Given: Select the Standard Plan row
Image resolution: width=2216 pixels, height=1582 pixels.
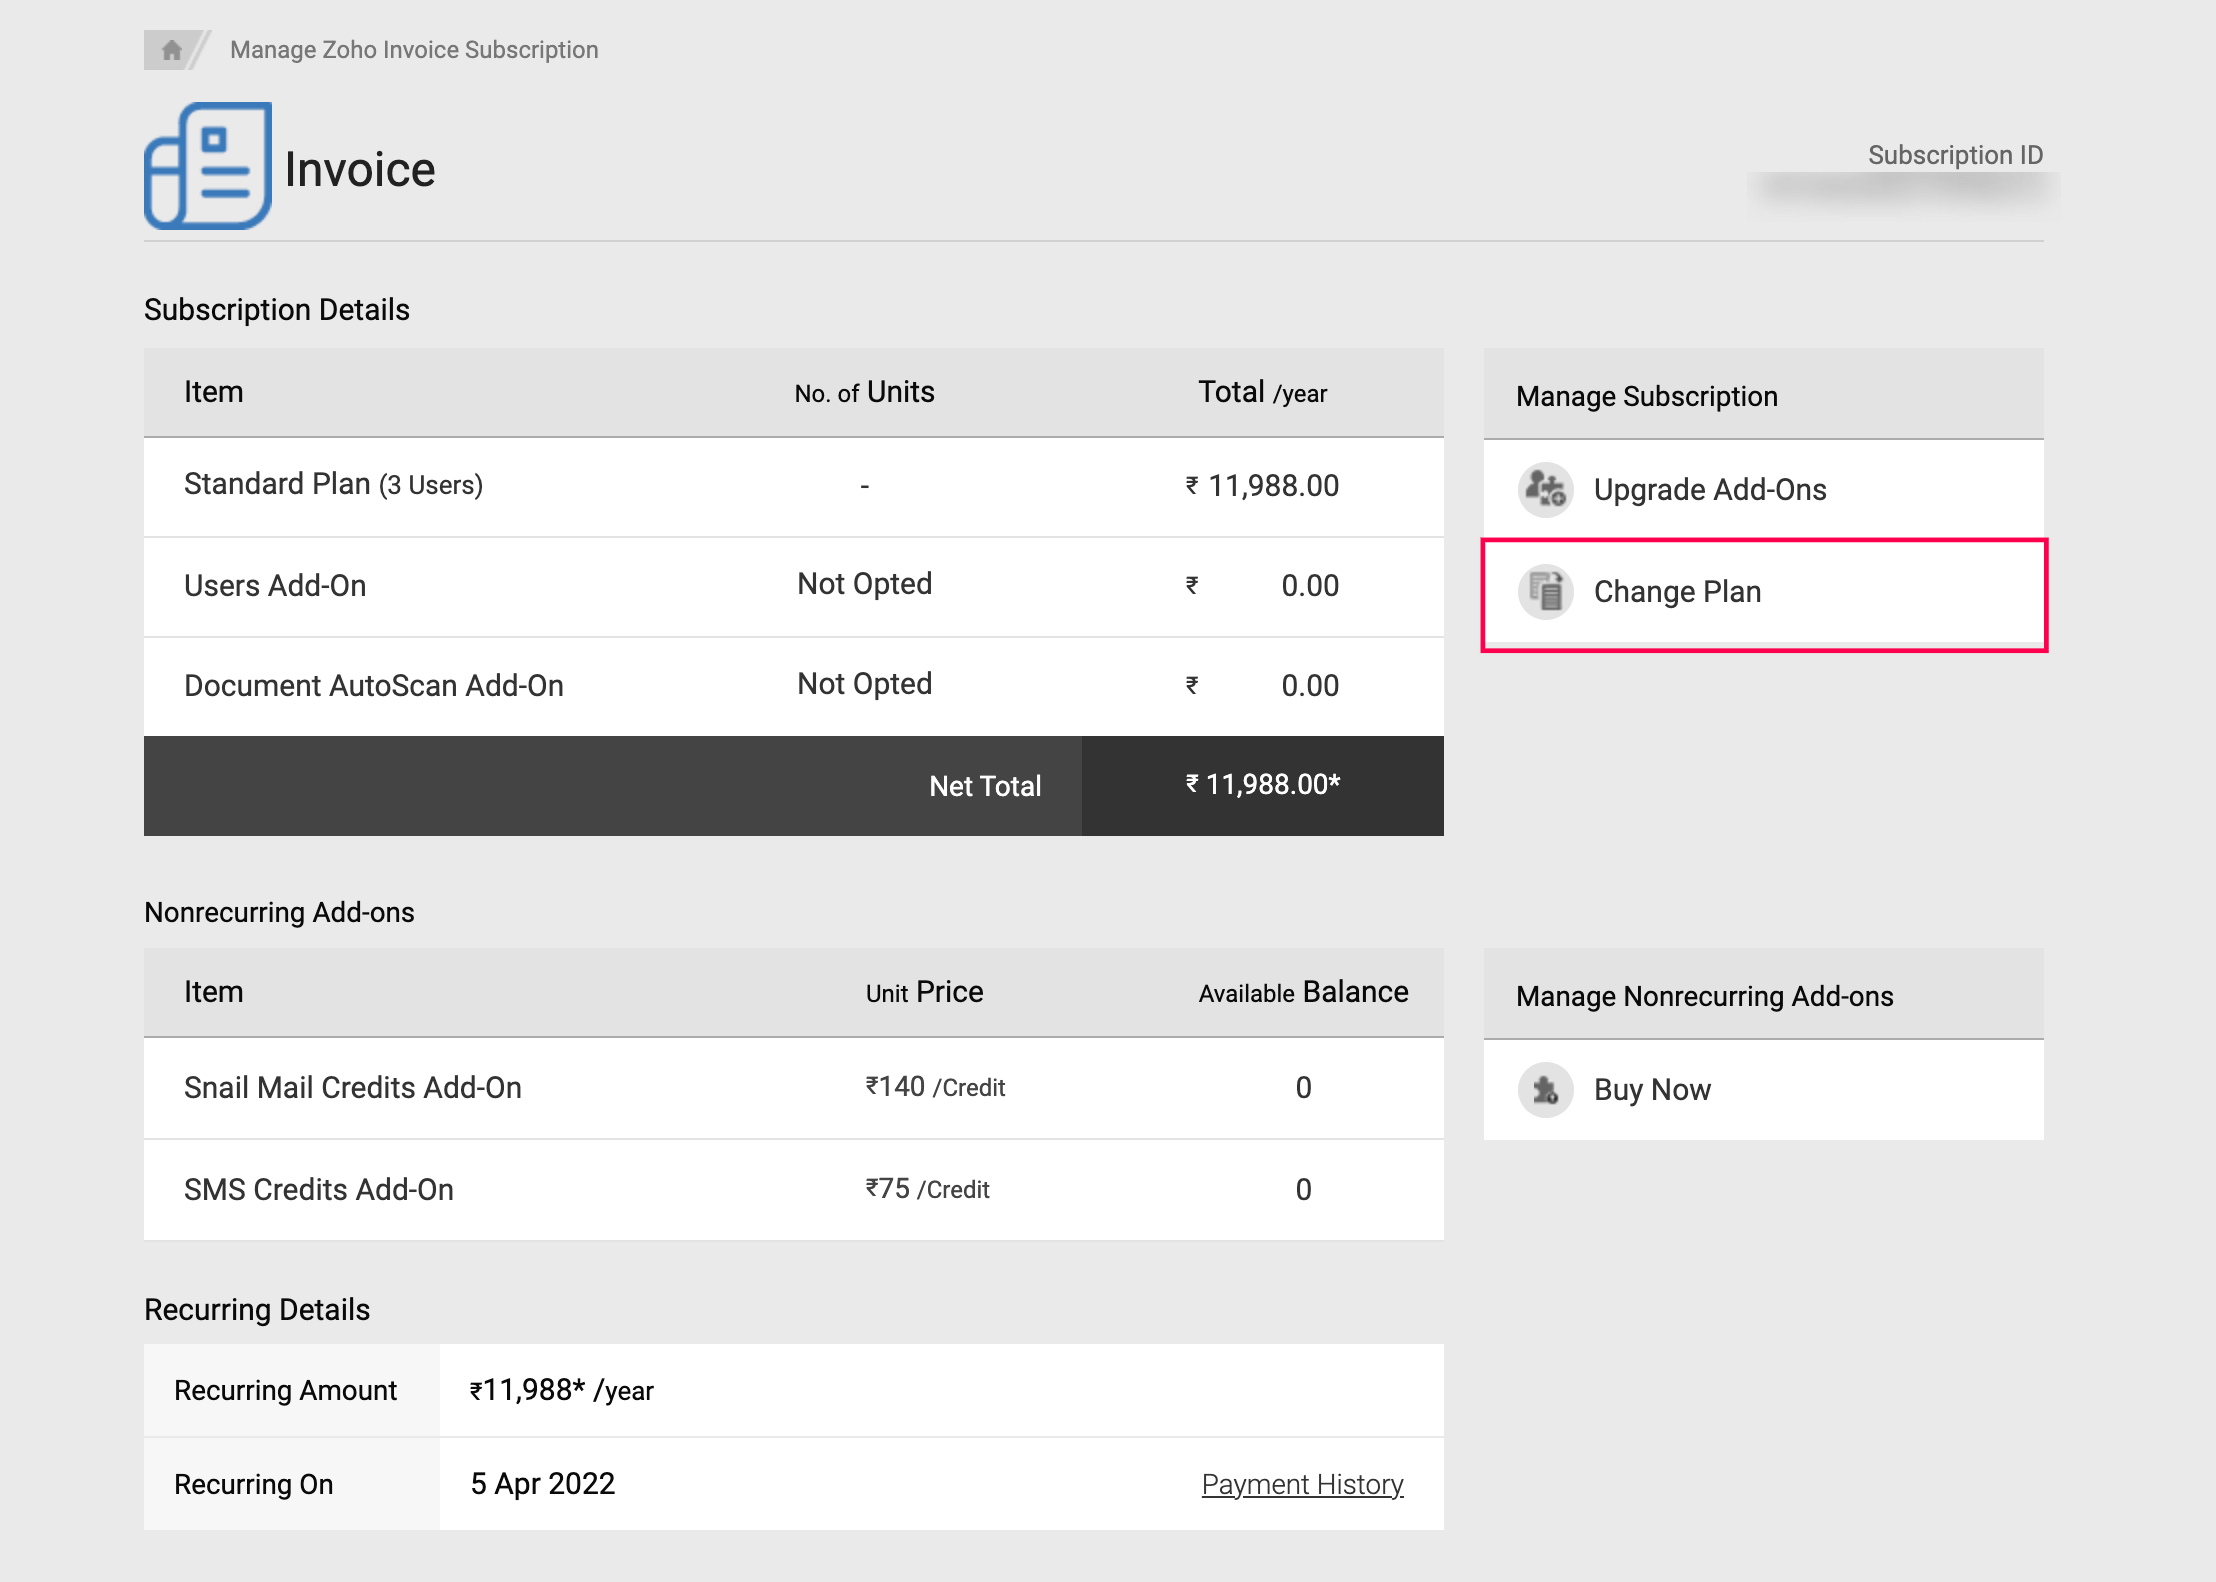Looking at the screenshot, I should (x=333, y=485).
